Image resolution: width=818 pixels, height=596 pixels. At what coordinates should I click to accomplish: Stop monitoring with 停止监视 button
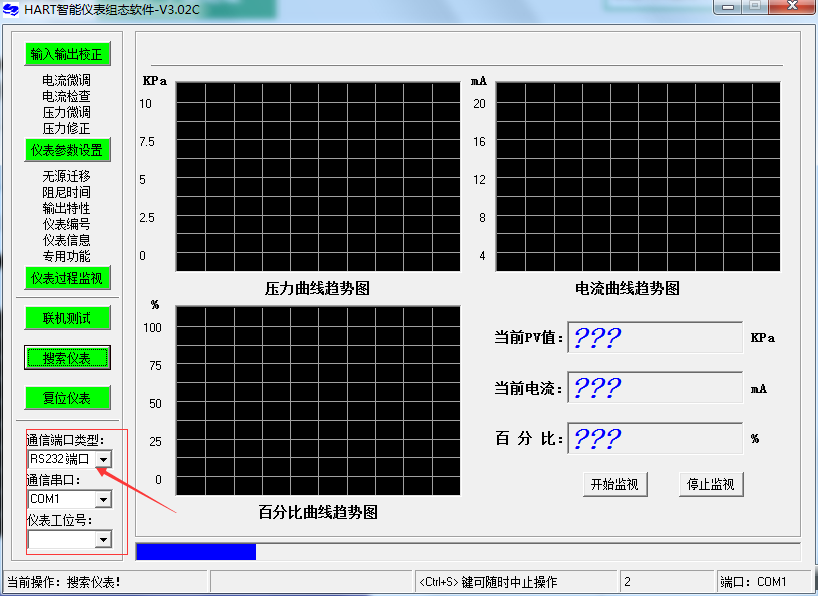711,484
